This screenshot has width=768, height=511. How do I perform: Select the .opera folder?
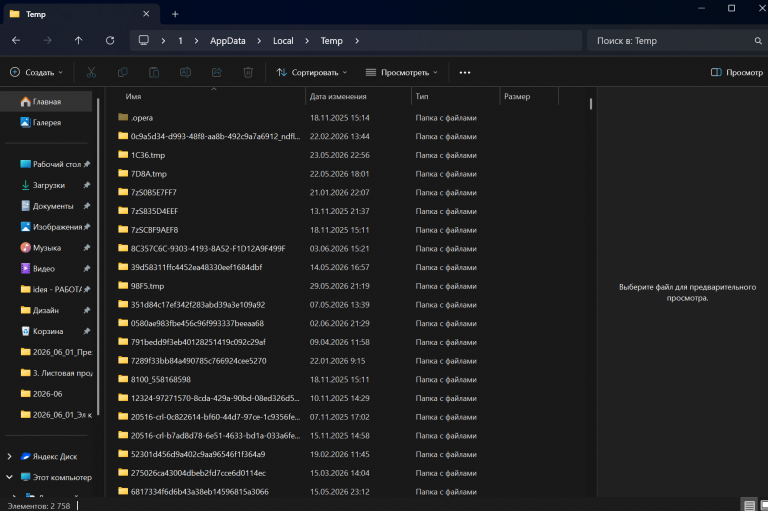[135, 118]
